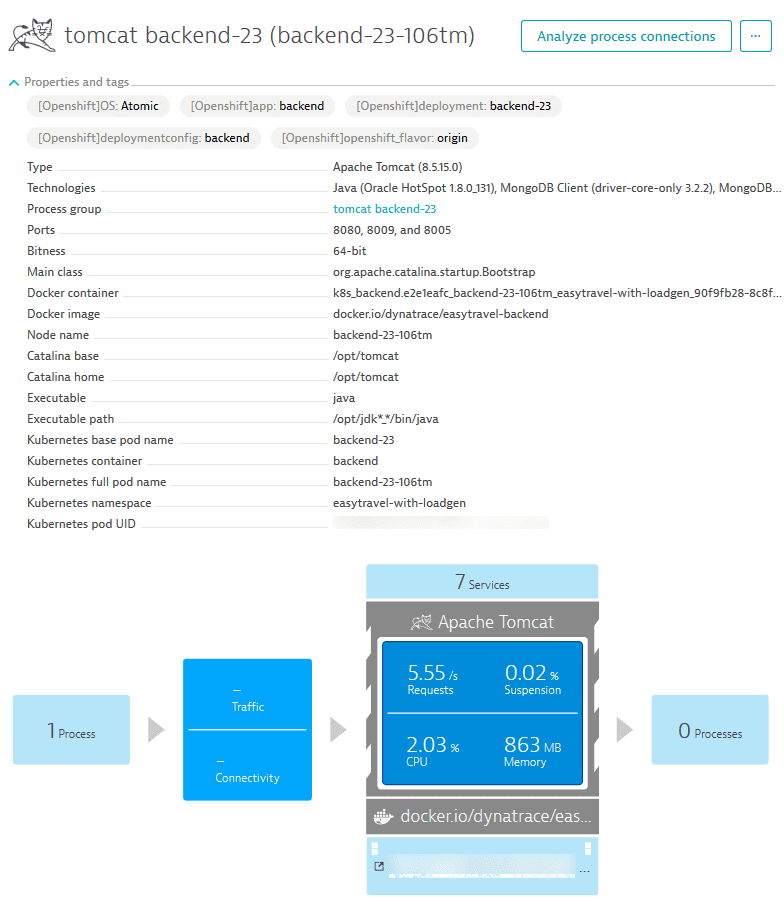Screen dimensions: 784x897
Task: Select the [Openshift]app: backend tag
Action: 258,106
